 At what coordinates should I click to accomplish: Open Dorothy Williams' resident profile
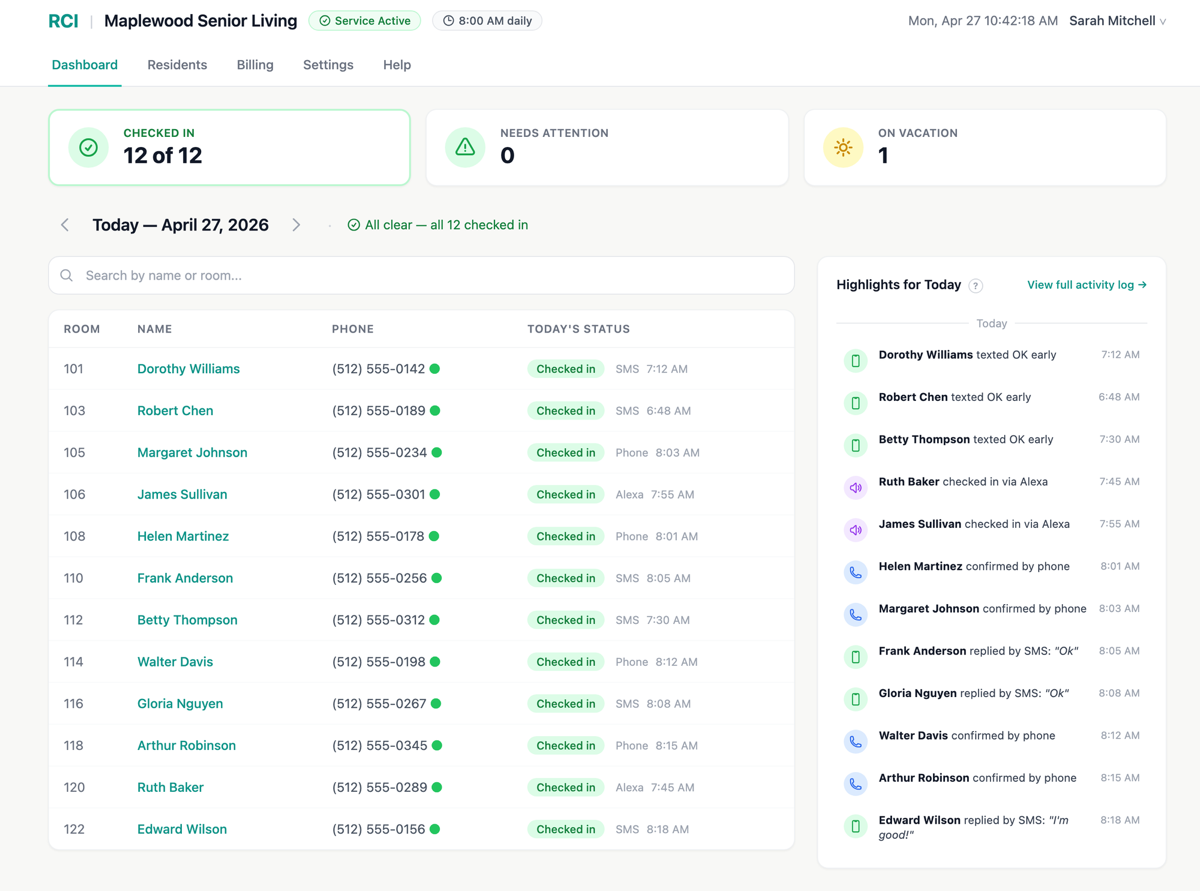pos(188,368)
